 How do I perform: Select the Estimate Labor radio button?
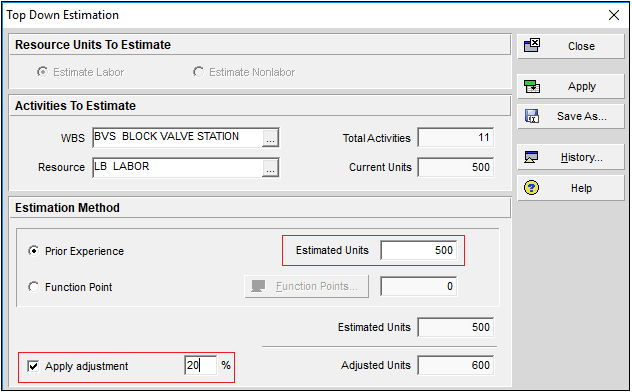click(42, 72)
